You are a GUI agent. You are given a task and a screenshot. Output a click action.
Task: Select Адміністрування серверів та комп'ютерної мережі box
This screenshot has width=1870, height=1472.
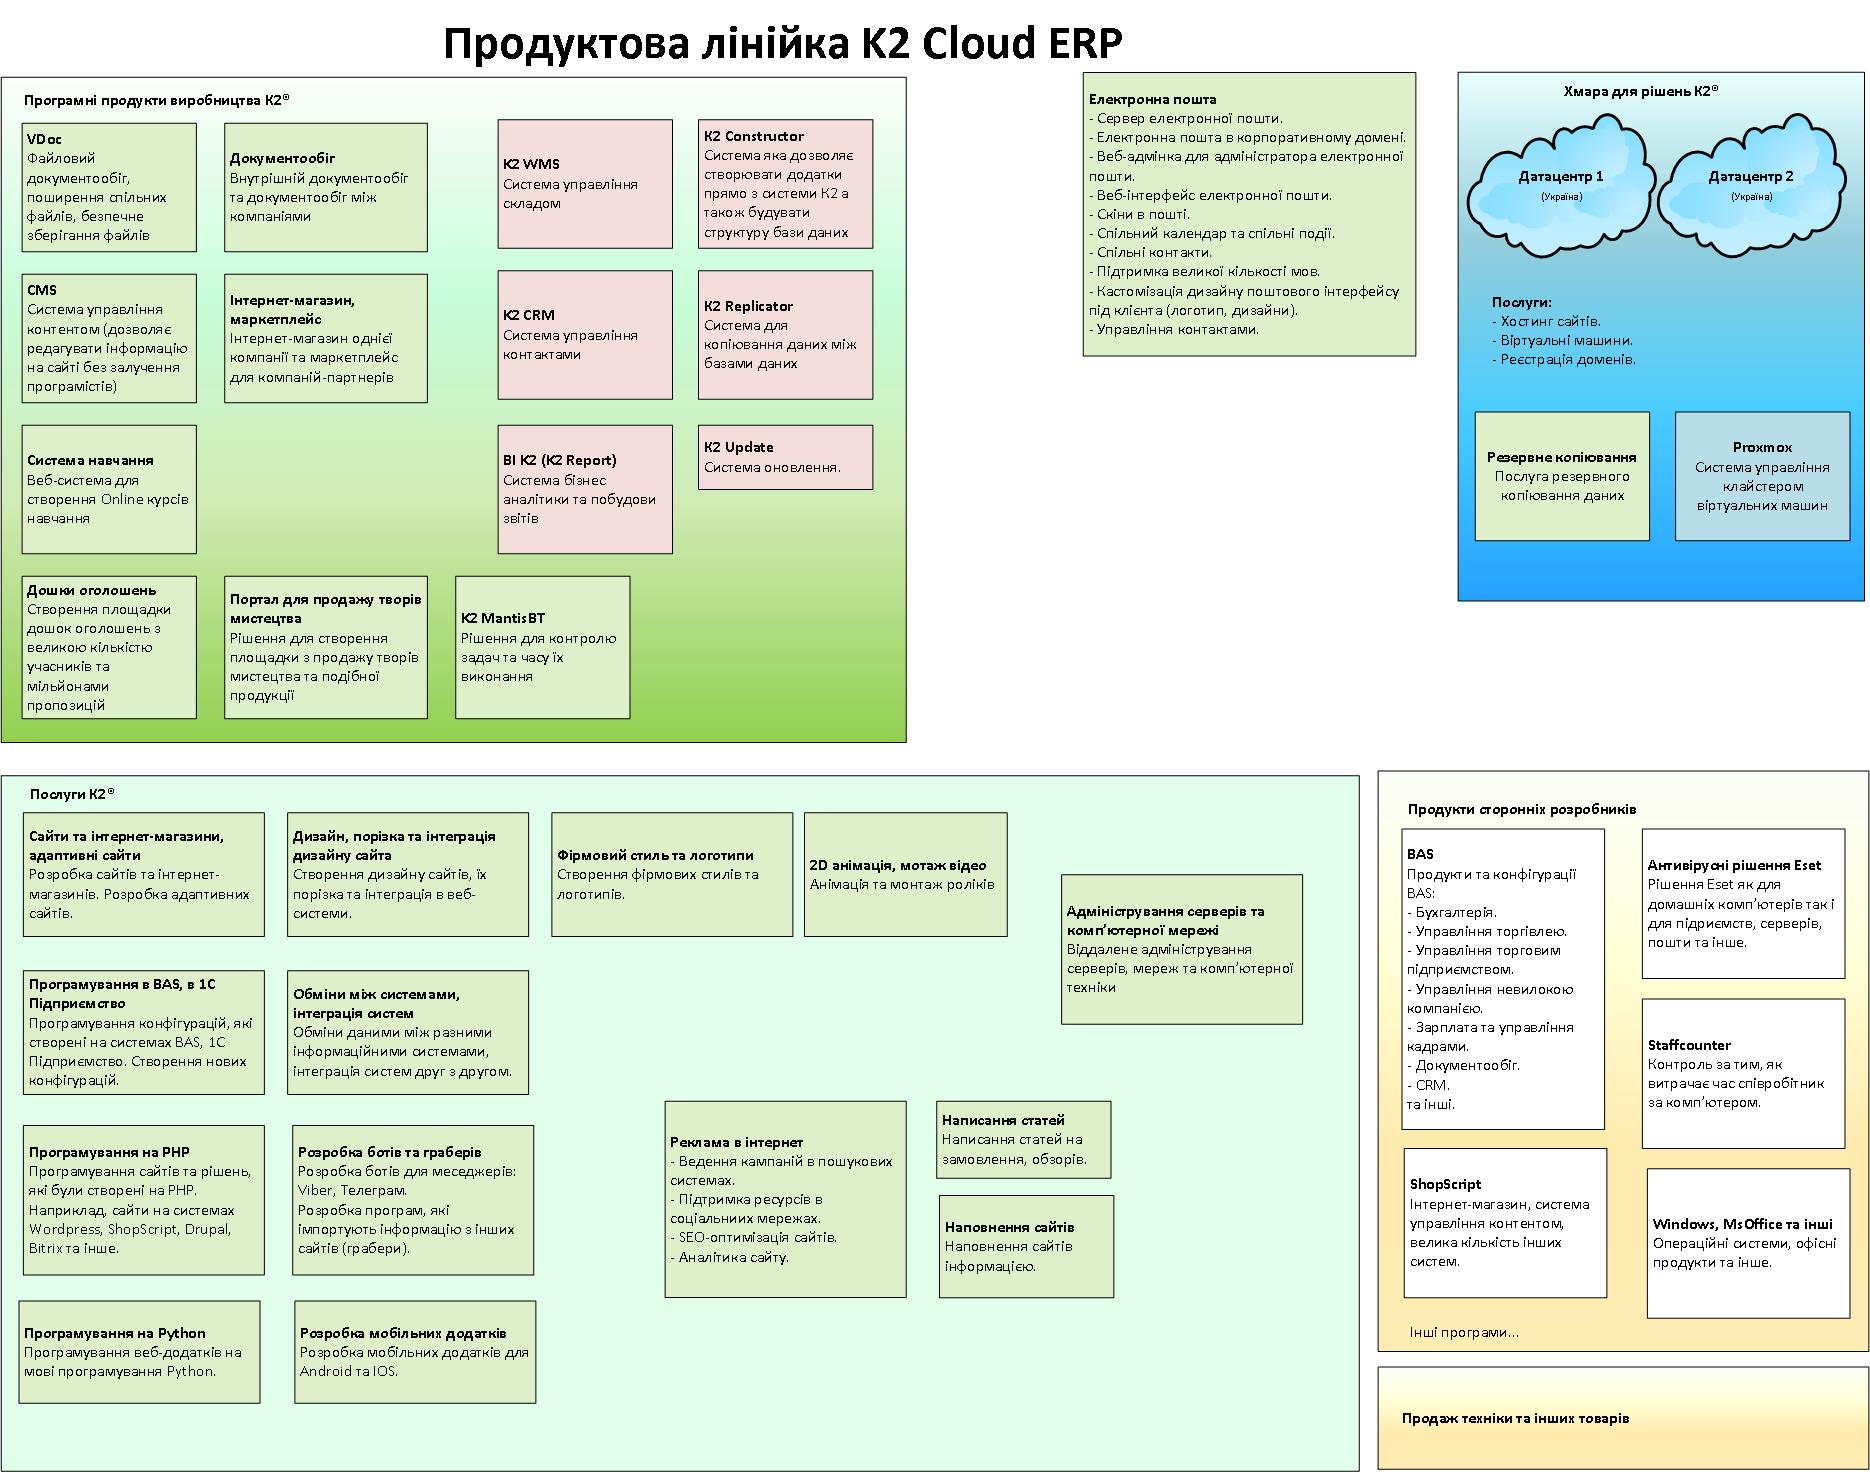[x=1182, y=949]
